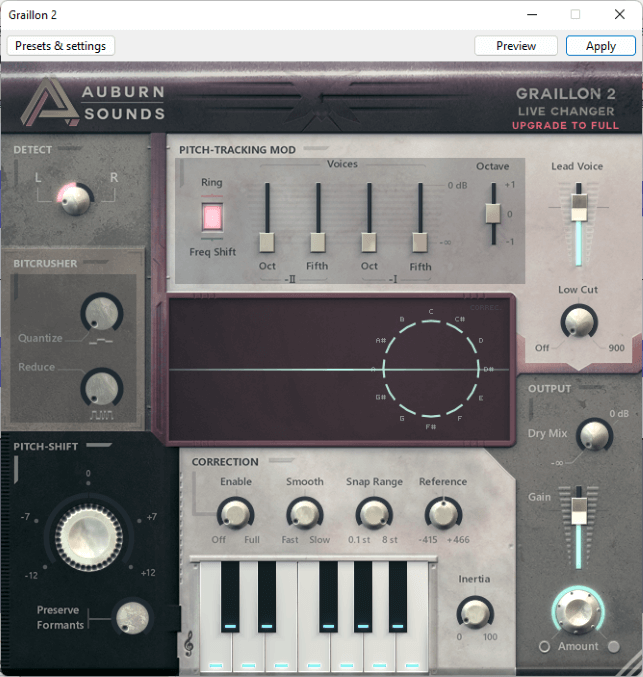Click the Correction Enable knob
Screen dimensions: 643x677
235,513
